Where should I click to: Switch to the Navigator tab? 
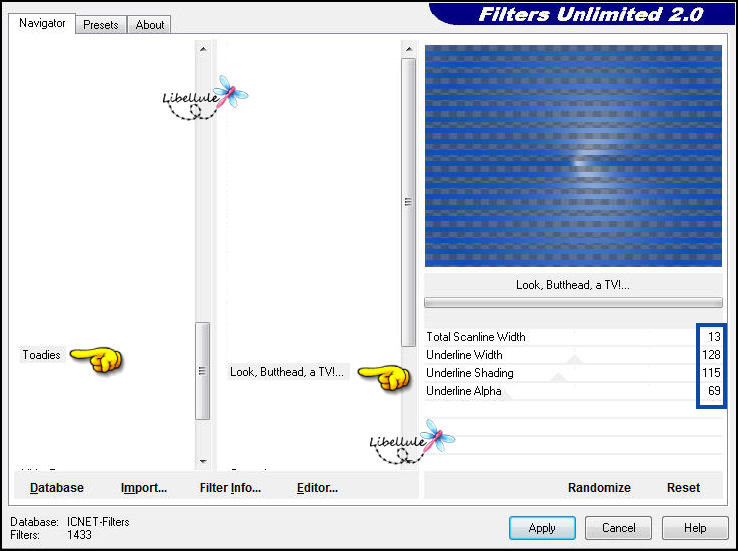(x=42, y=23)
